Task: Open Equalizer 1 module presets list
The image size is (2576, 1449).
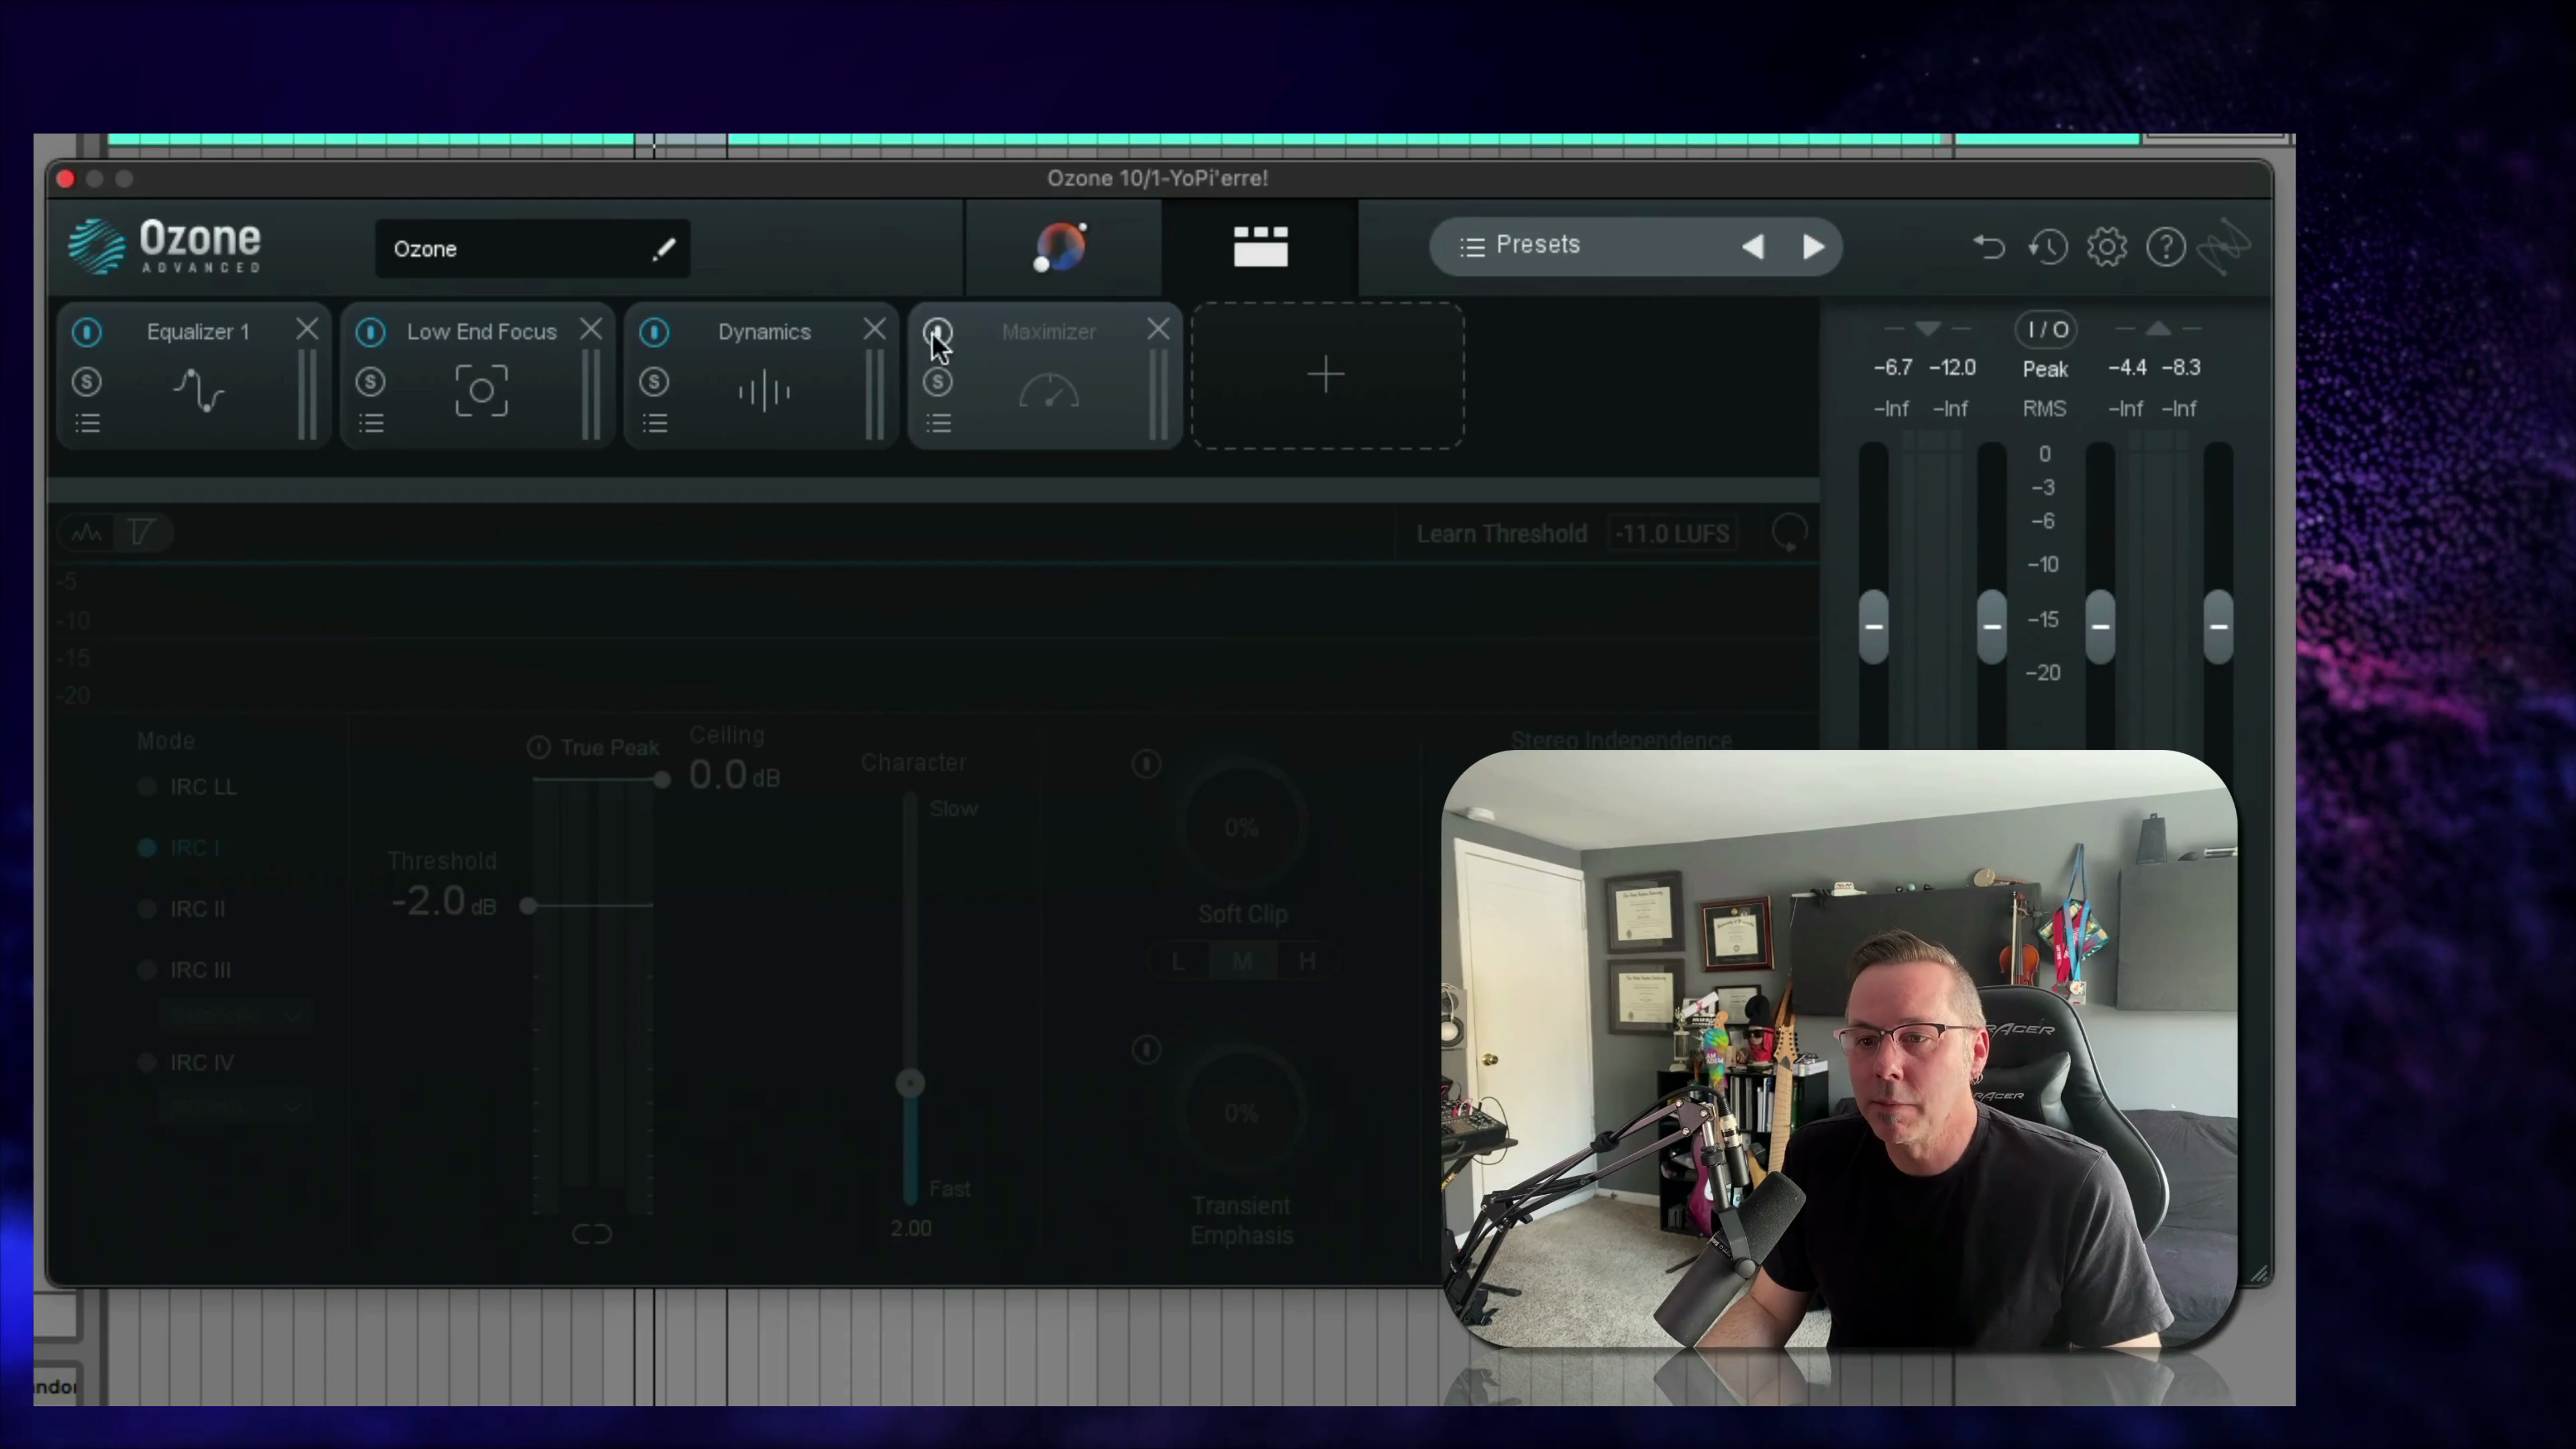Action: click(88, 424)
